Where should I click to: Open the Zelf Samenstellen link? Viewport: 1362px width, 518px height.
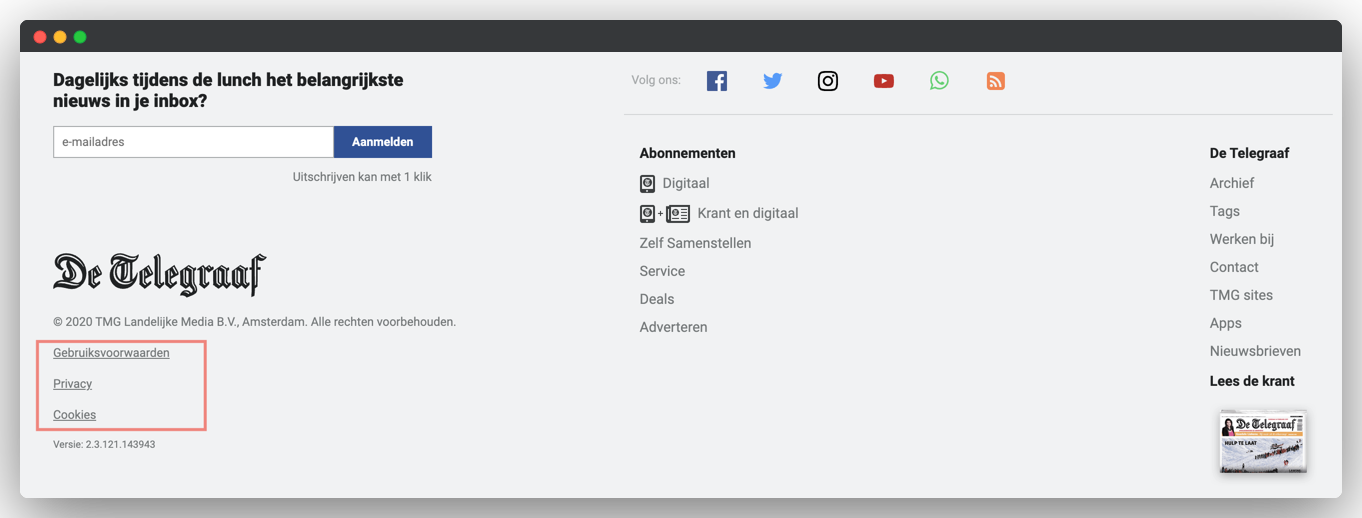pos(695,243)
